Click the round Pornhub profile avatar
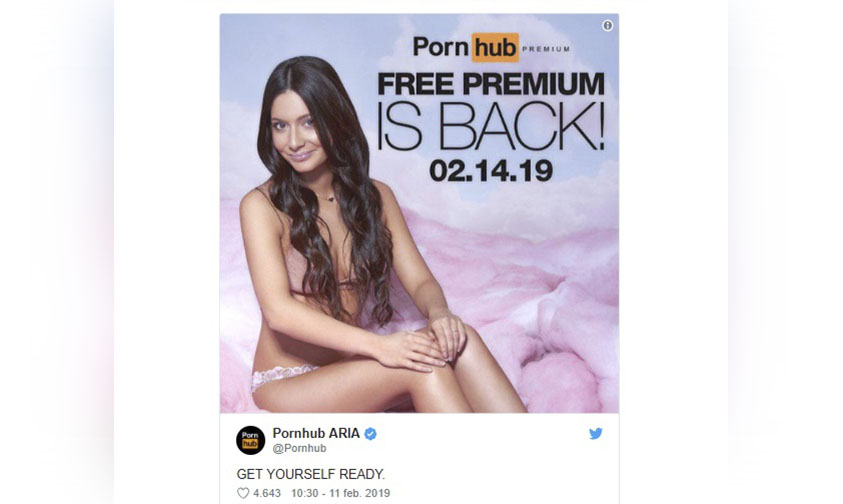 251,440
